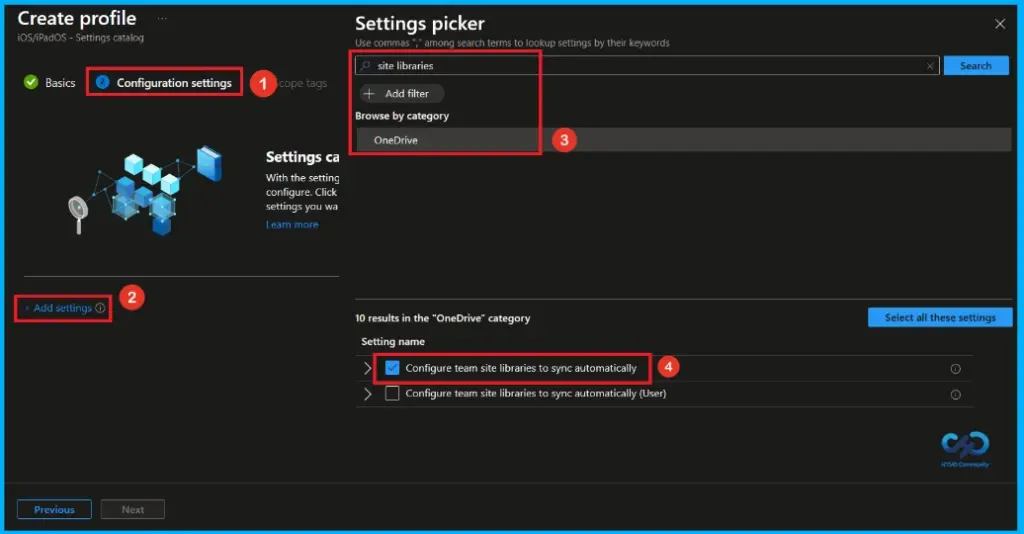The image size is (1024, 534).
Task: Focus the 'site libraries' search field
Action: point(647,66)
